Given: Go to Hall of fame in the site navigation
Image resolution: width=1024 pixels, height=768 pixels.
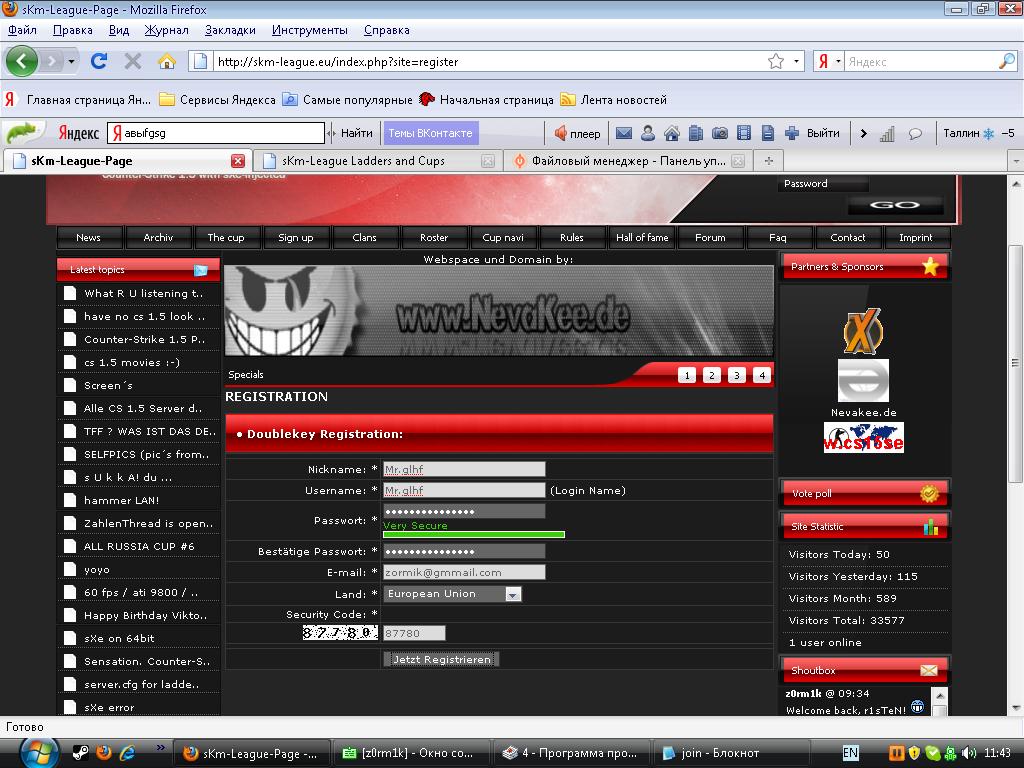Looking at the screenshot, I should pyautogui.click(x=642, y=238).
